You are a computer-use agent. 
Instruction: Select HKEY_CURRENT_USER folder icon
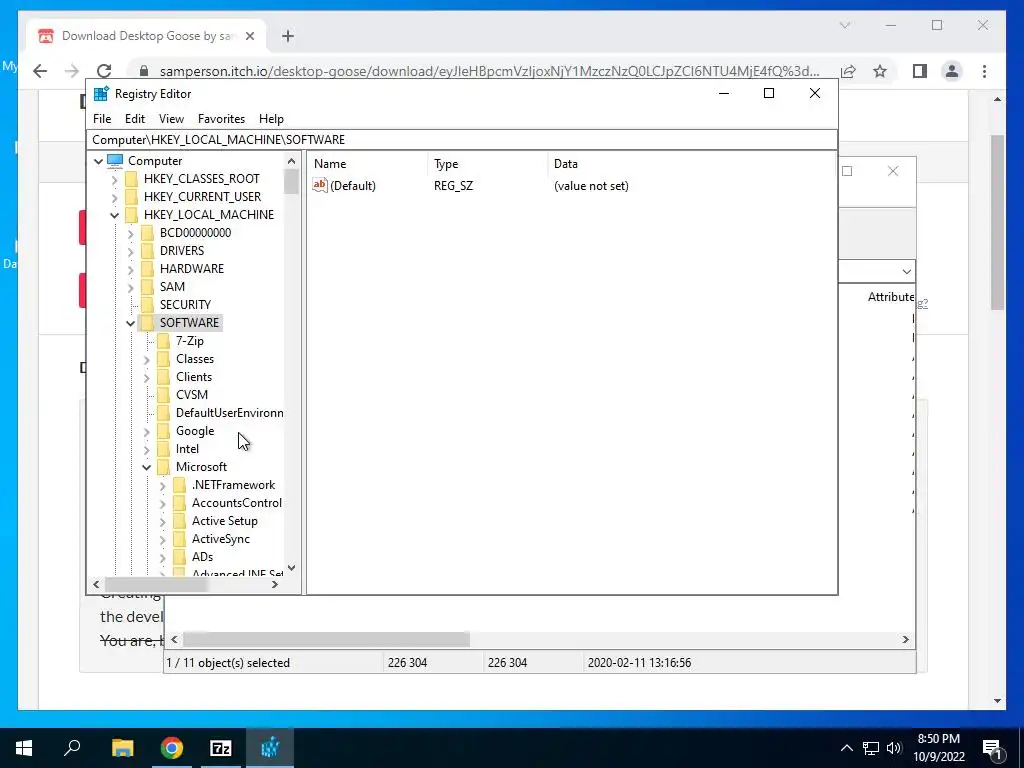click(131, 197)
